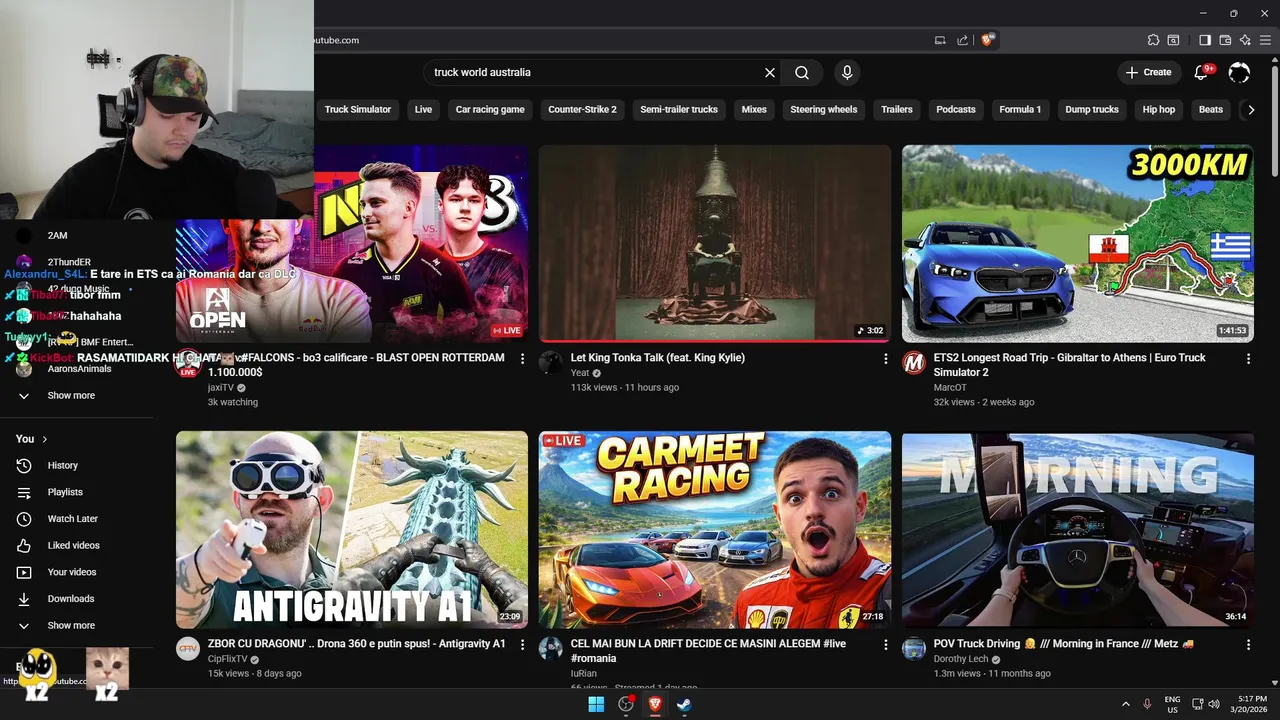The height and width of the screenshot is (720, 1280).
Task: Select the Steering wheels chip
Action: coord(823,110)
